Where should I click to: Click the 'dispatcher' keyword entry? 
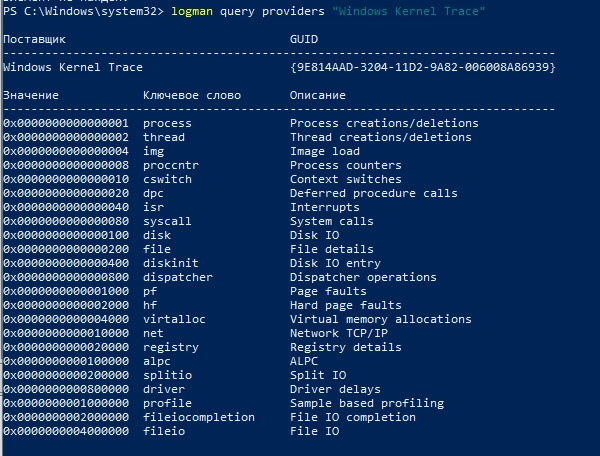point(178,277)
